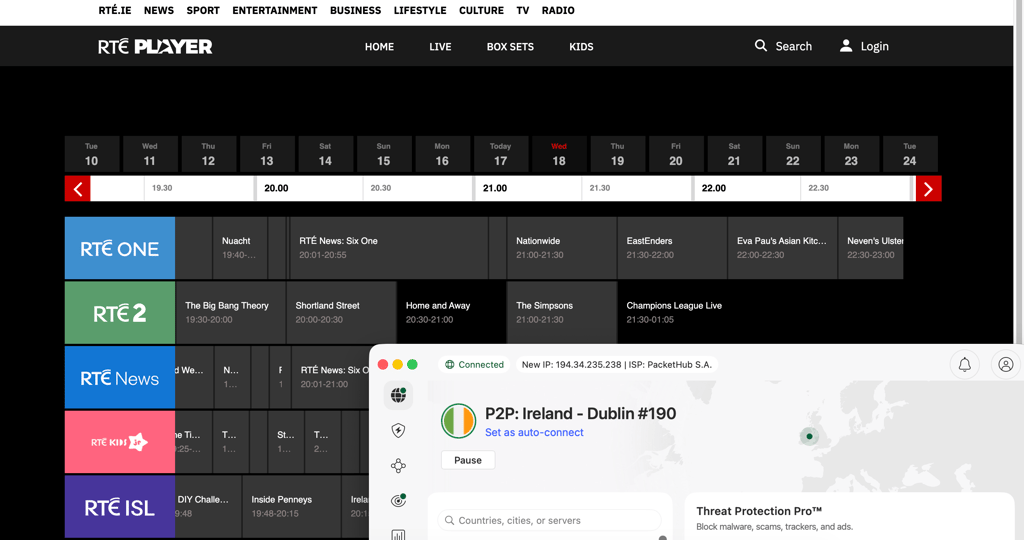Image resolution: width=1024 pixels, height=540 pixels.
Task: Select date Thu 19
Action: 617,154
